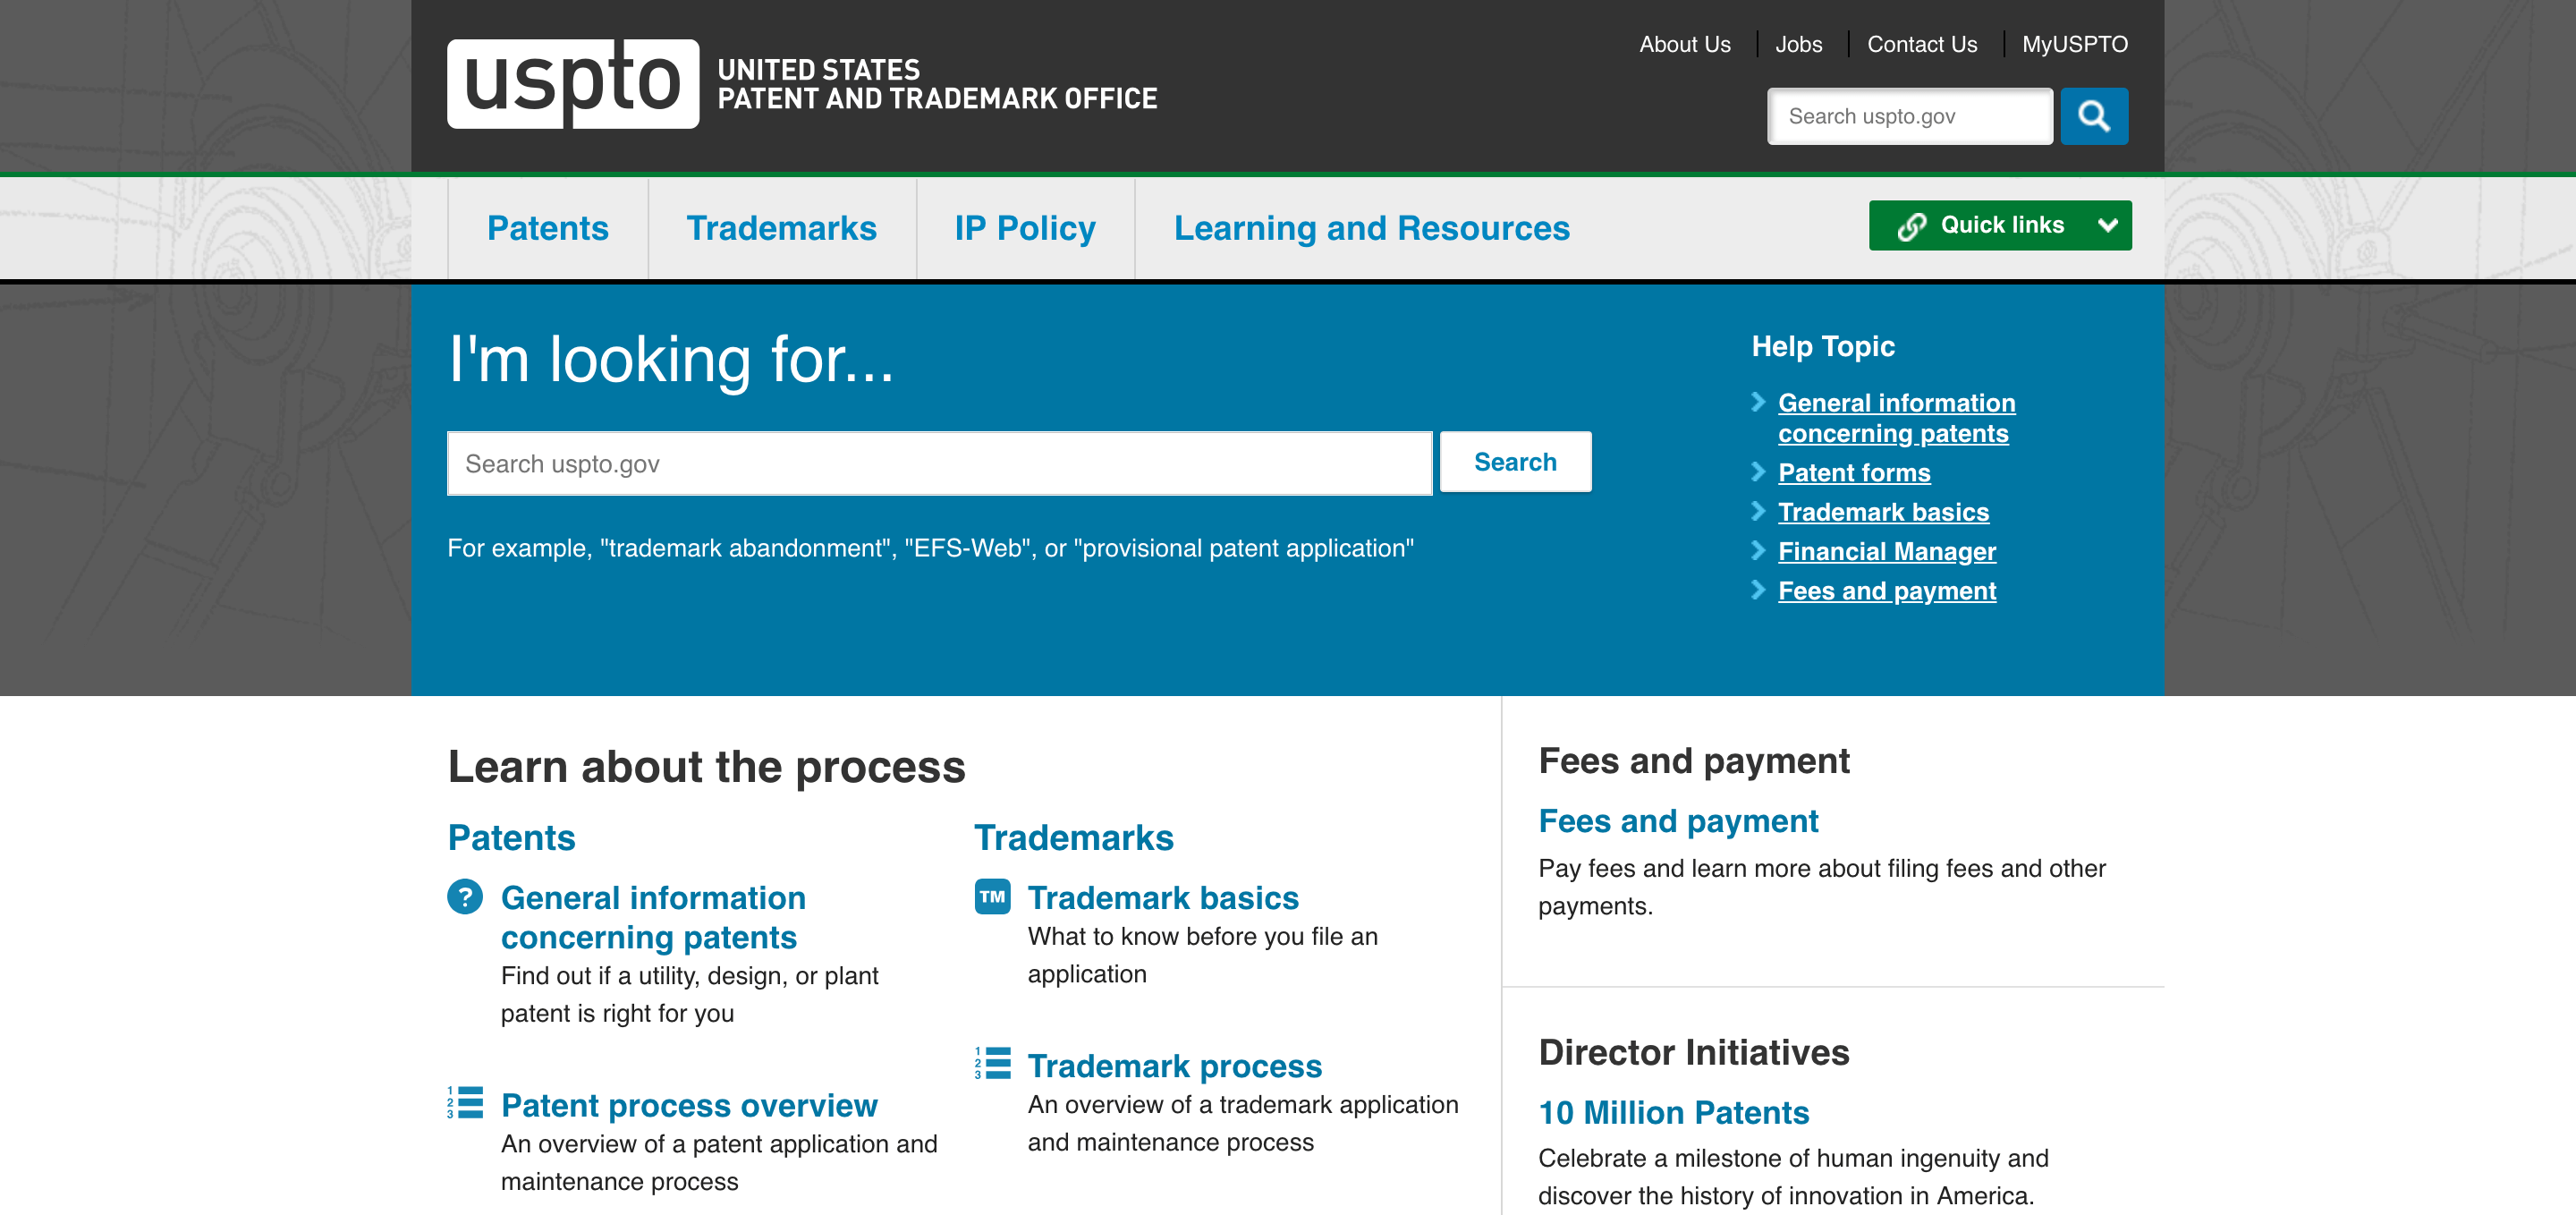
Task: Click the chain link icon on Quick links
Action: 1911,226
